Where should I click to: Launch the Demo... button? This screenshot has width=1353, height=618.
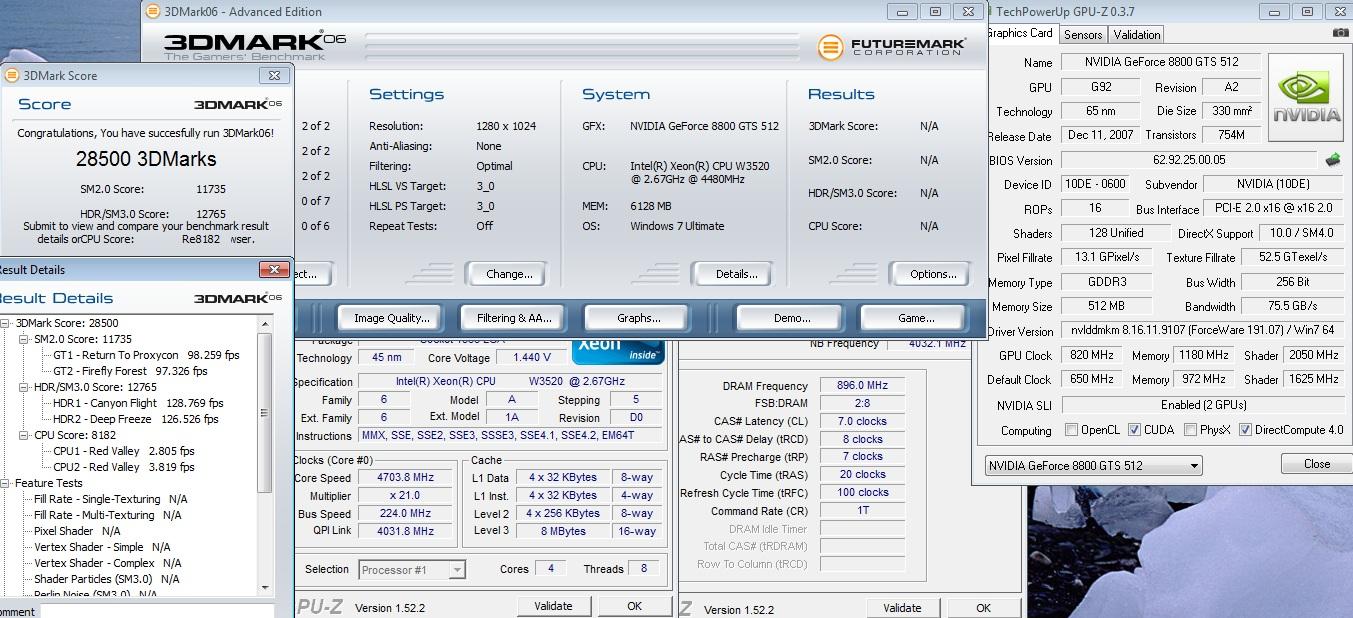(791, 318)
